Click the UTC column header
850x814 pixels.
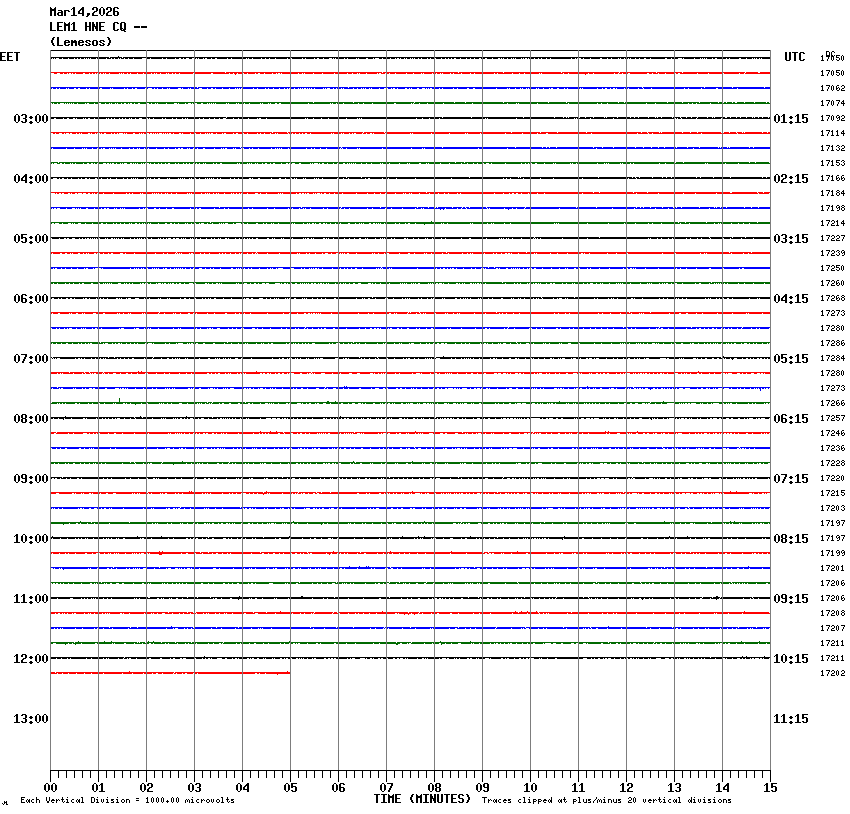coord(794,57)
